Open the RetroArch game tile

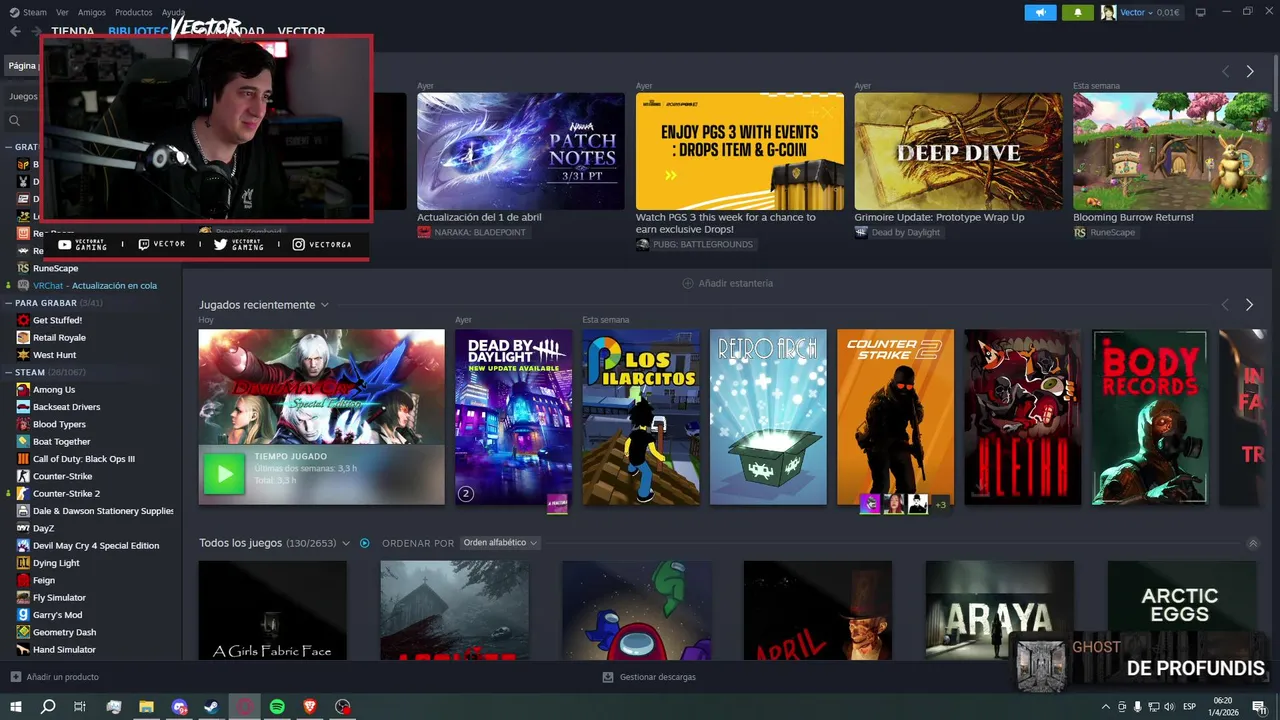click(x=768, y=417)
